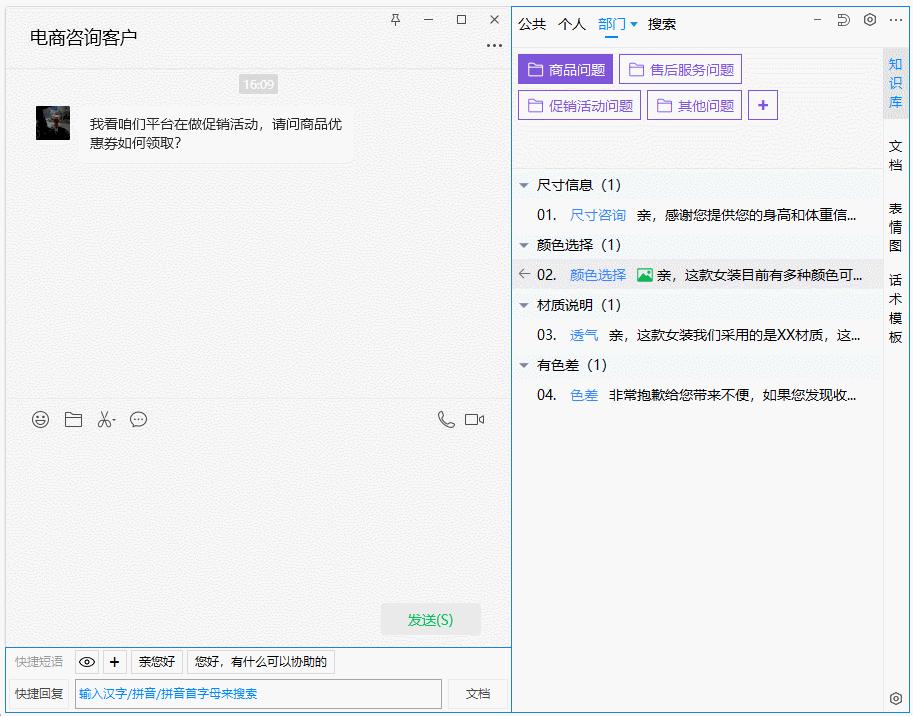Screen dimensions: 913x716
Task: Collapse the 有色差 group
Action: [x=524, y=365]
